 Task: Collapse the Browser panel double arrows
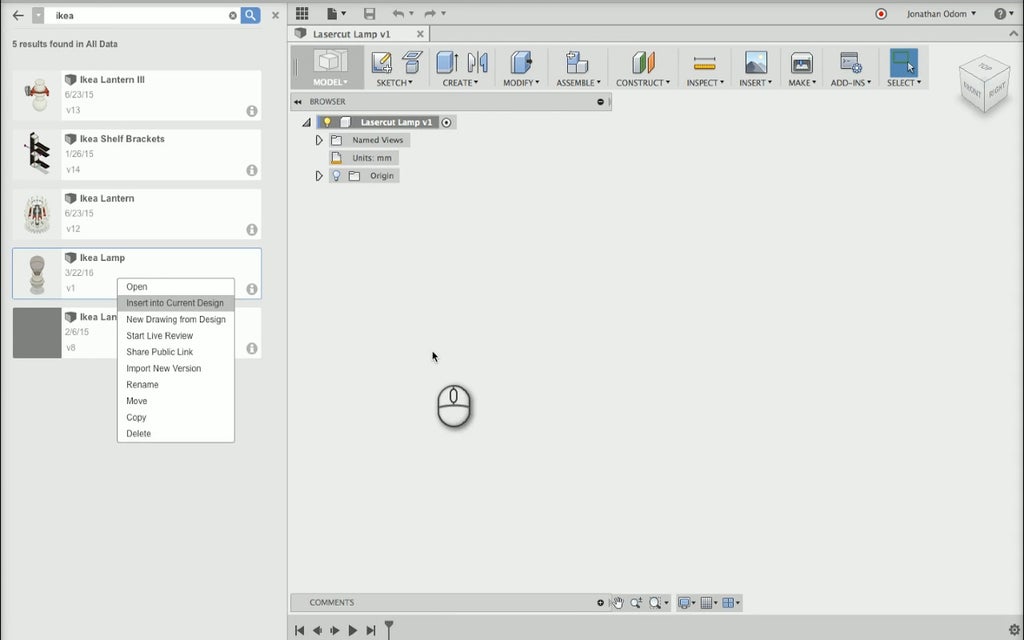[x=298, y=102]
